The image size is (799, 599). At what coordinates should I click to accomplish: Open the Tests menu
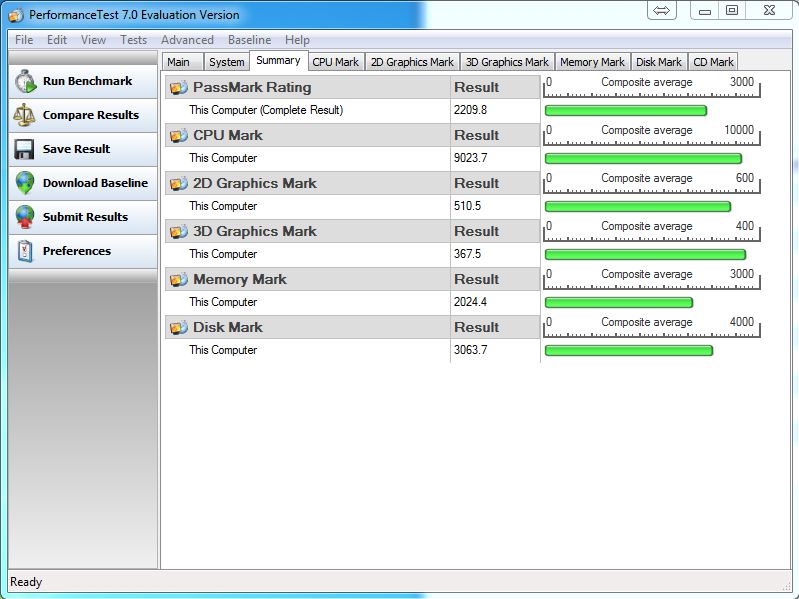click(x=133, y=40)
